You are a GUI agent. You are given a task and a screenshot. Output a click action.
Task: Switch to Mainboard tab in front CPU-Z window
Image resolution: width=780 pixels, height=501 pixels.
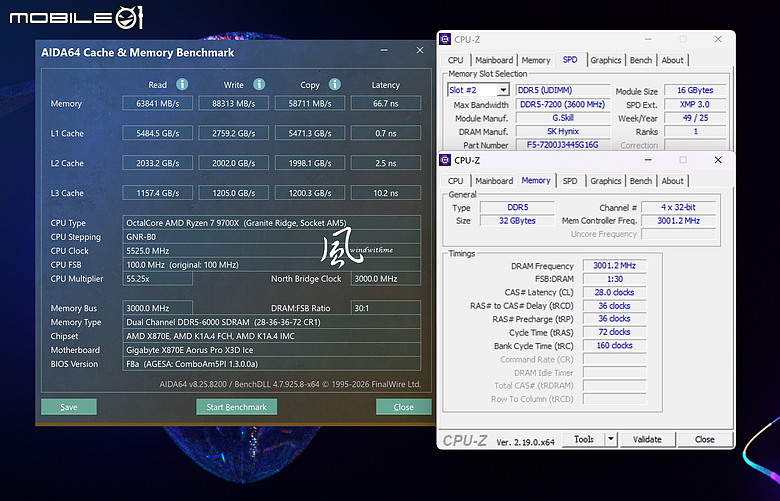click(x=494, y=181)
